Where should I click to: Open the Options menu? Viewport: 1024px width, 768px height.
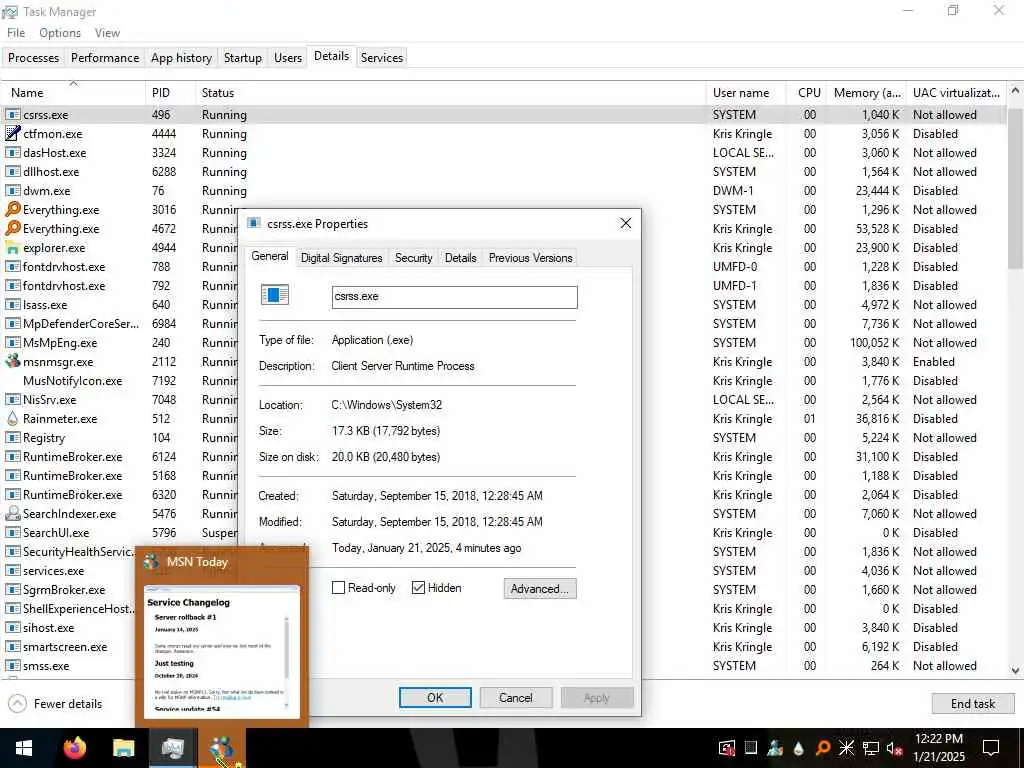[60, 33]
